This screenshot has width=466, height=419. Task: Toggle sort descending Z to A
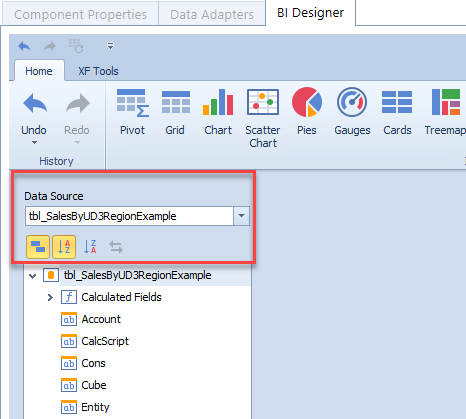click(90, 247)
